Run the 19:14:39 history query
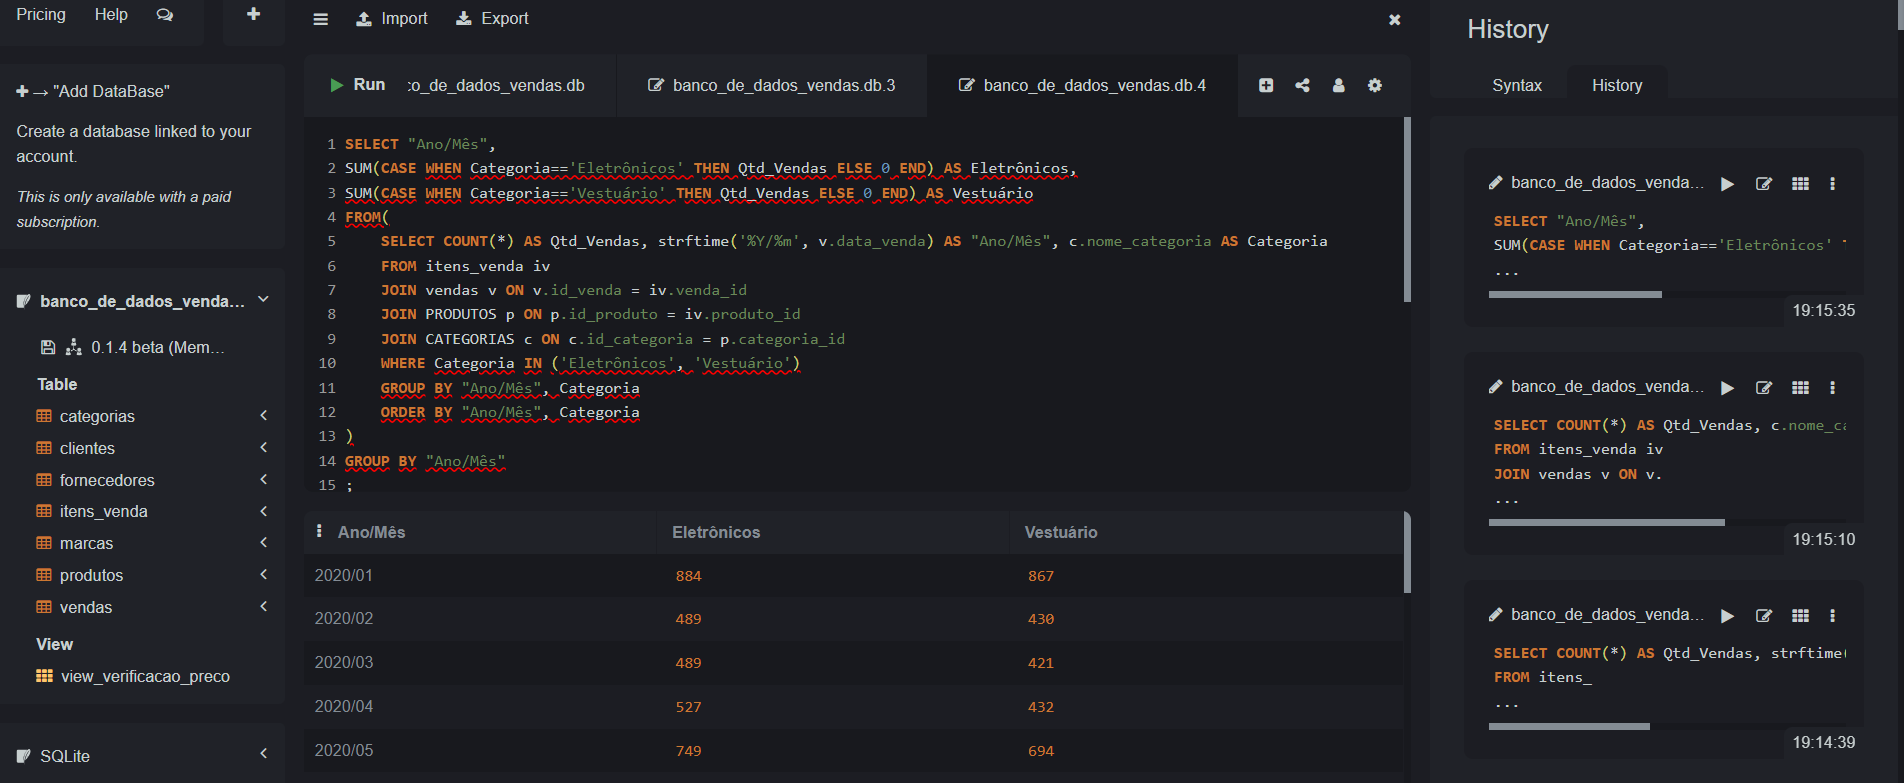The image size is (1904, 783). tap(1727, 616)
